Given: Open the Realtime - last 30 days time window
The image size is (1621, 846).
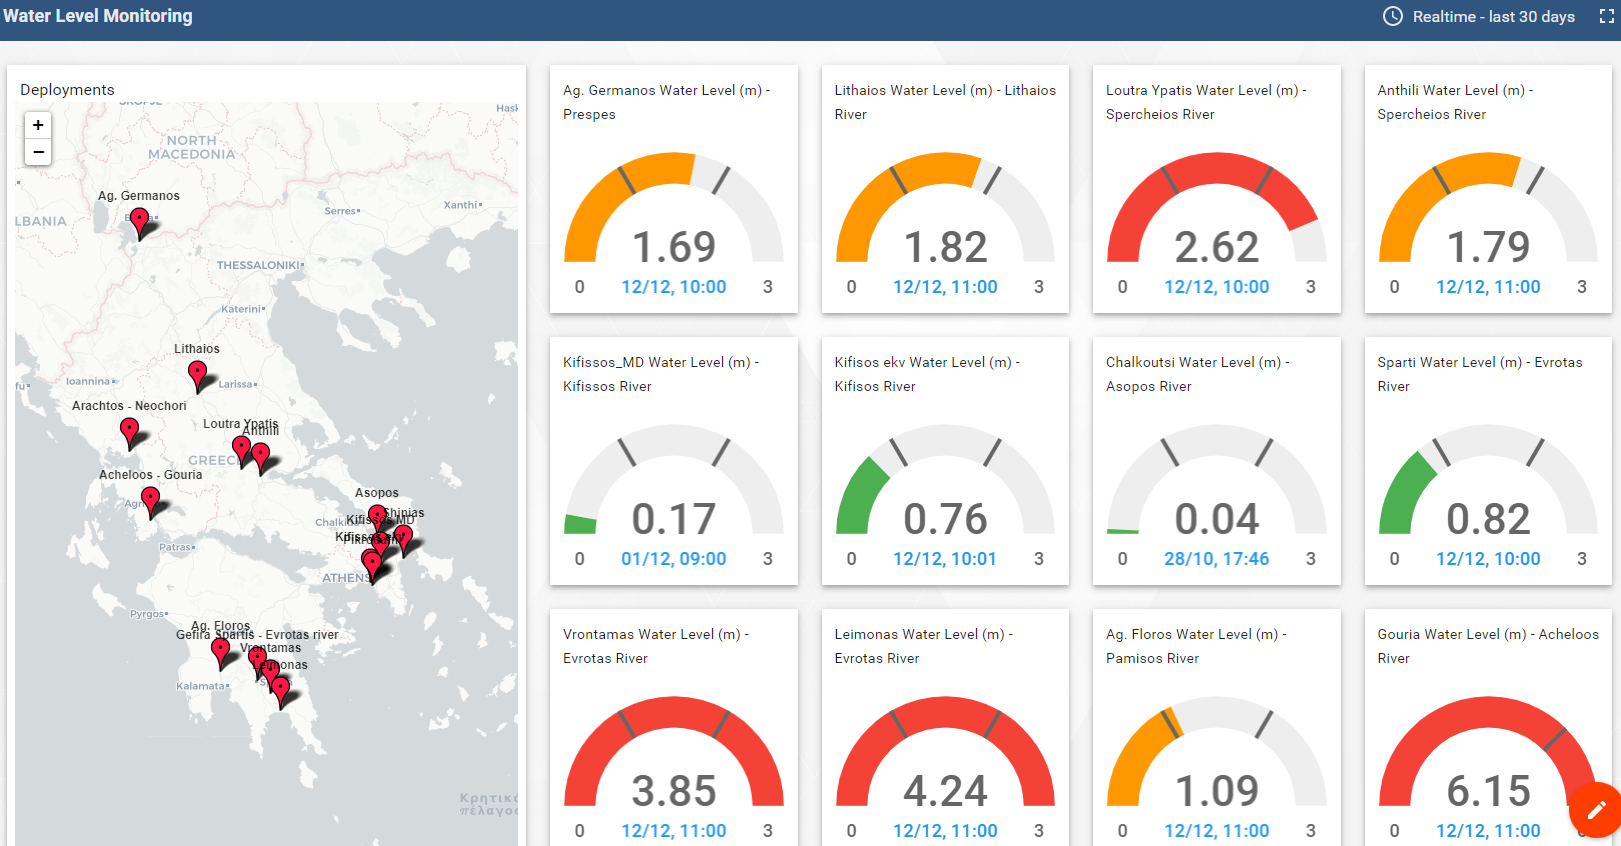Looking at the screenshot, I should pyautogui.click(x=1479, y=17).
